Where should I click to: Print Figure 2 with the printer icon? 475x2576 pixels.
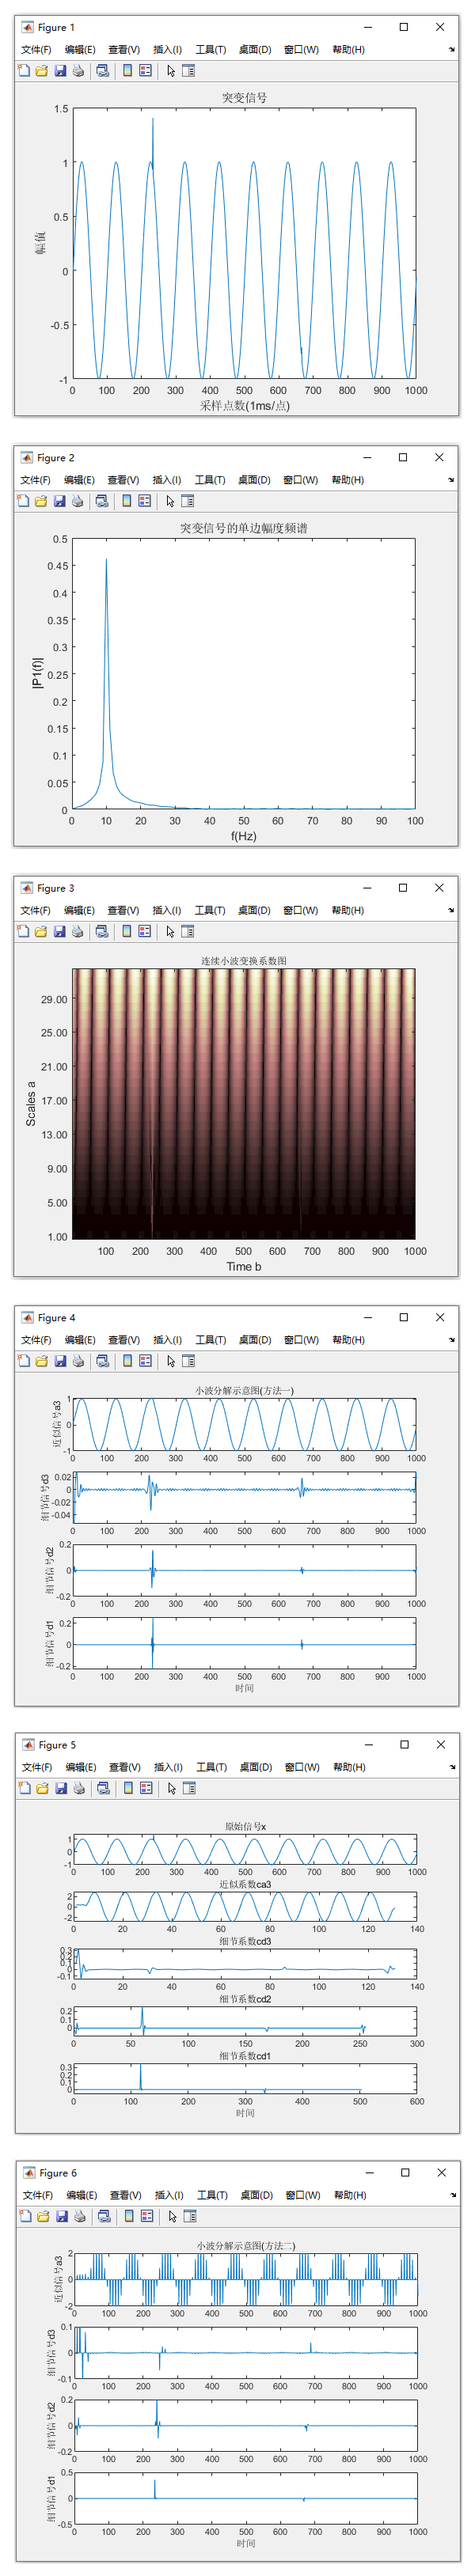point(77,501)
